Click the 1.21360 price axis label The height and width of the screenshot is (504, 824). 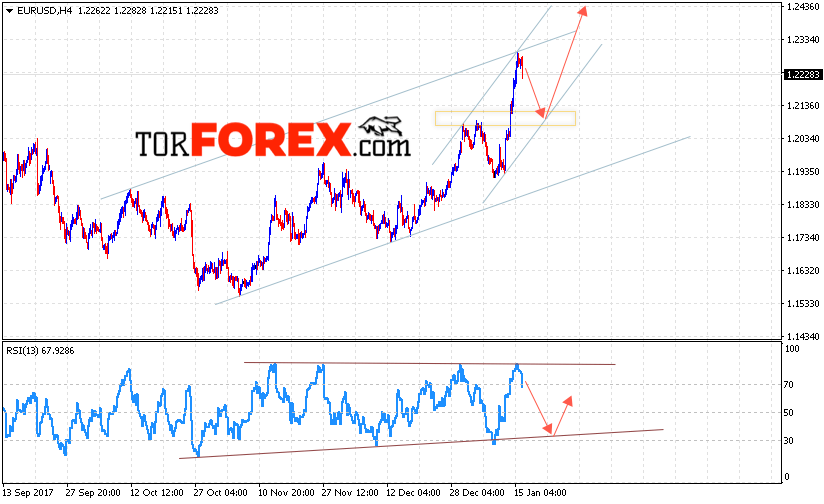(x=802, y=106)
